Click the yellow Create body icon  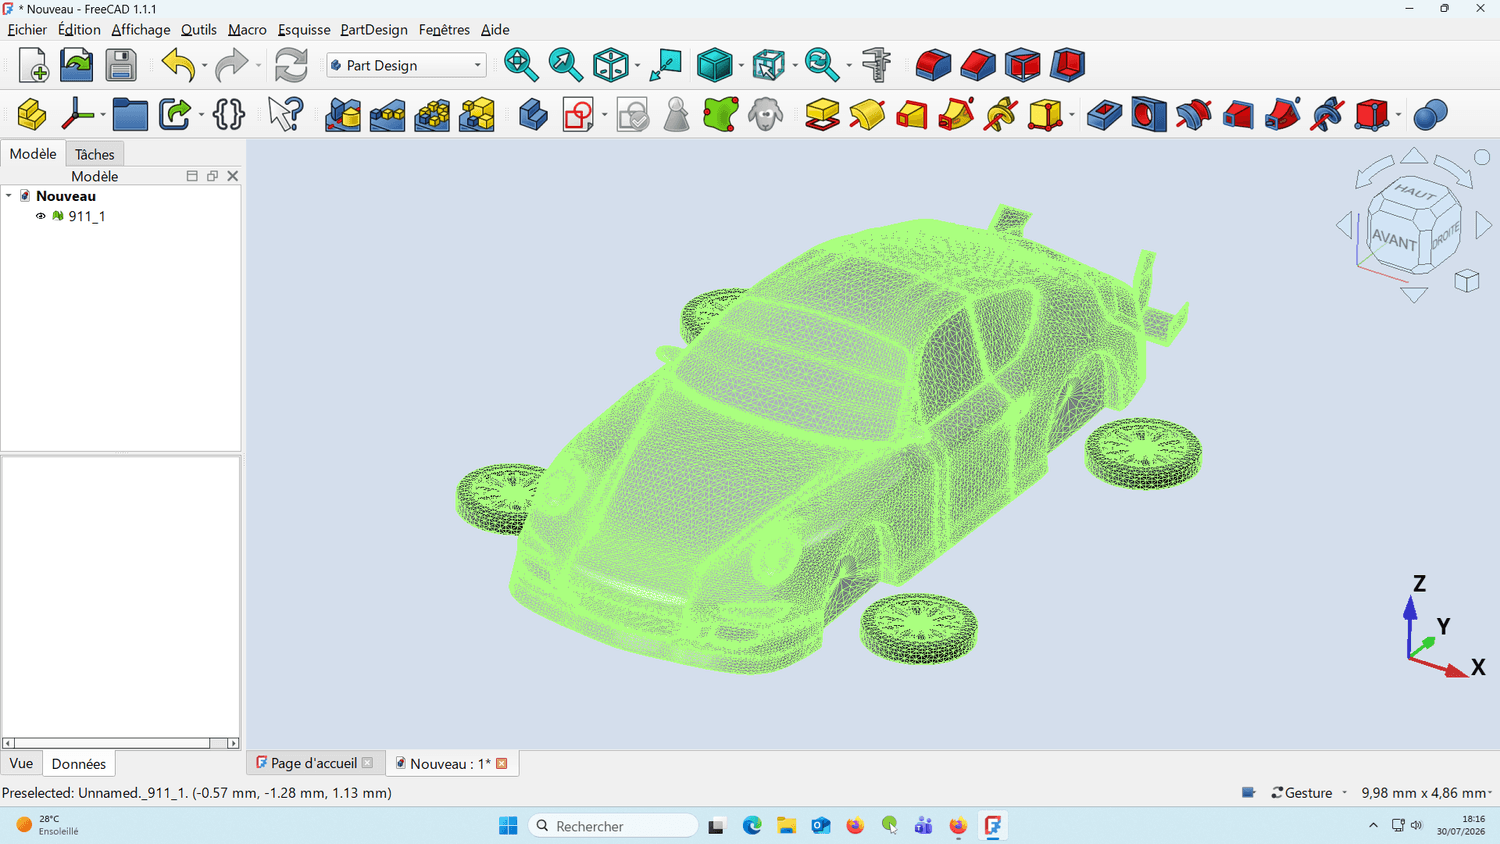[x=32, y=115]
